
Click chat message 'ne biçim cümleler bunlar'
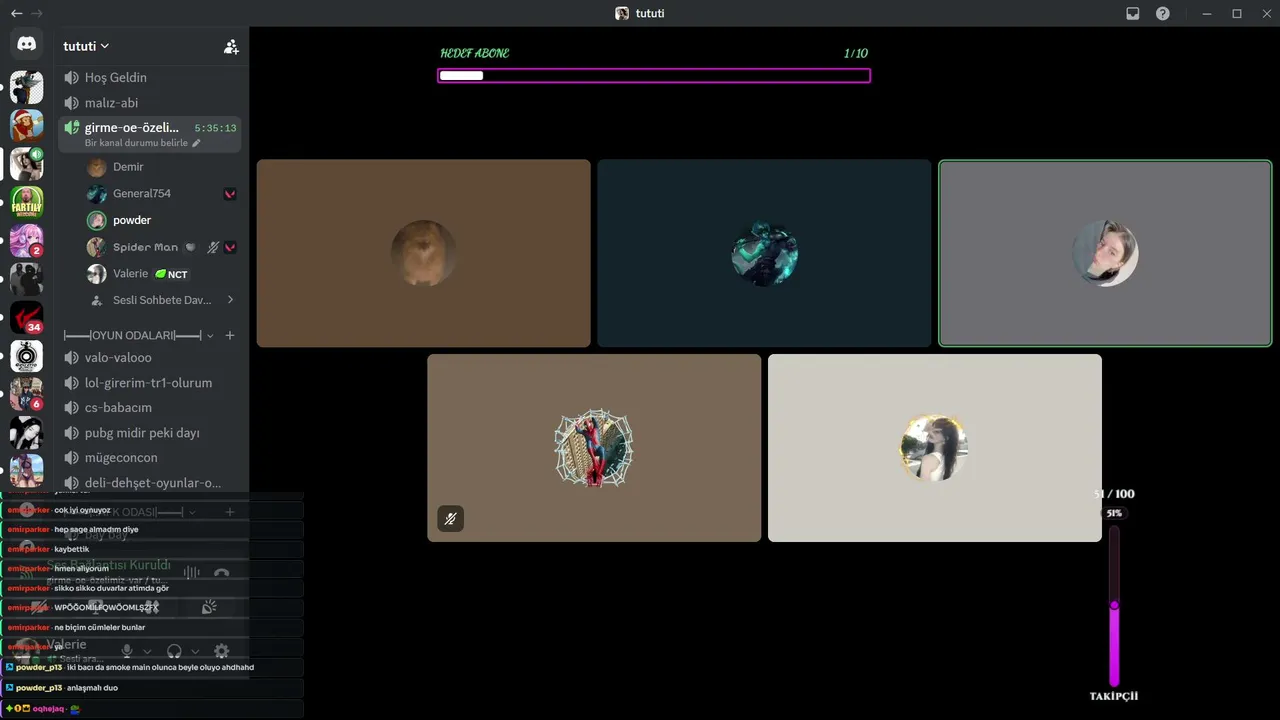click(100, 627)
